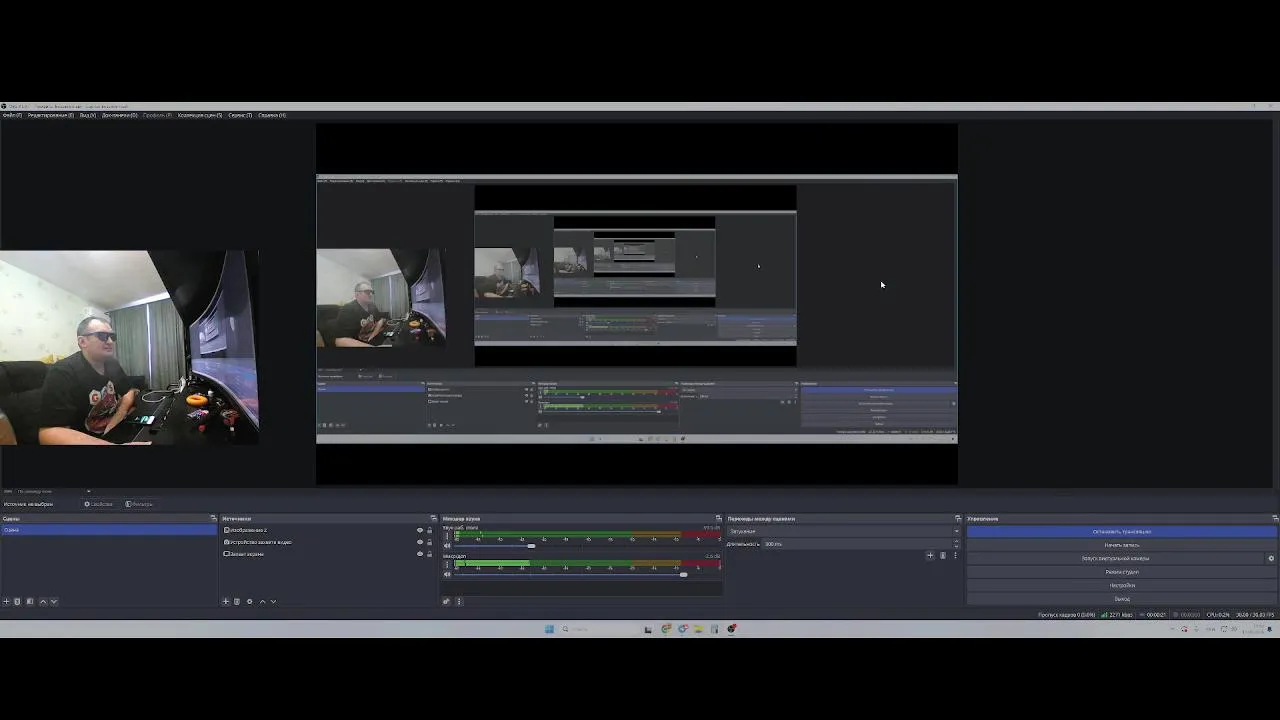The height and width of the screenshot is (720, 1280).
Task: Click Выход button in controls
Action: (x=1122, y=599)
